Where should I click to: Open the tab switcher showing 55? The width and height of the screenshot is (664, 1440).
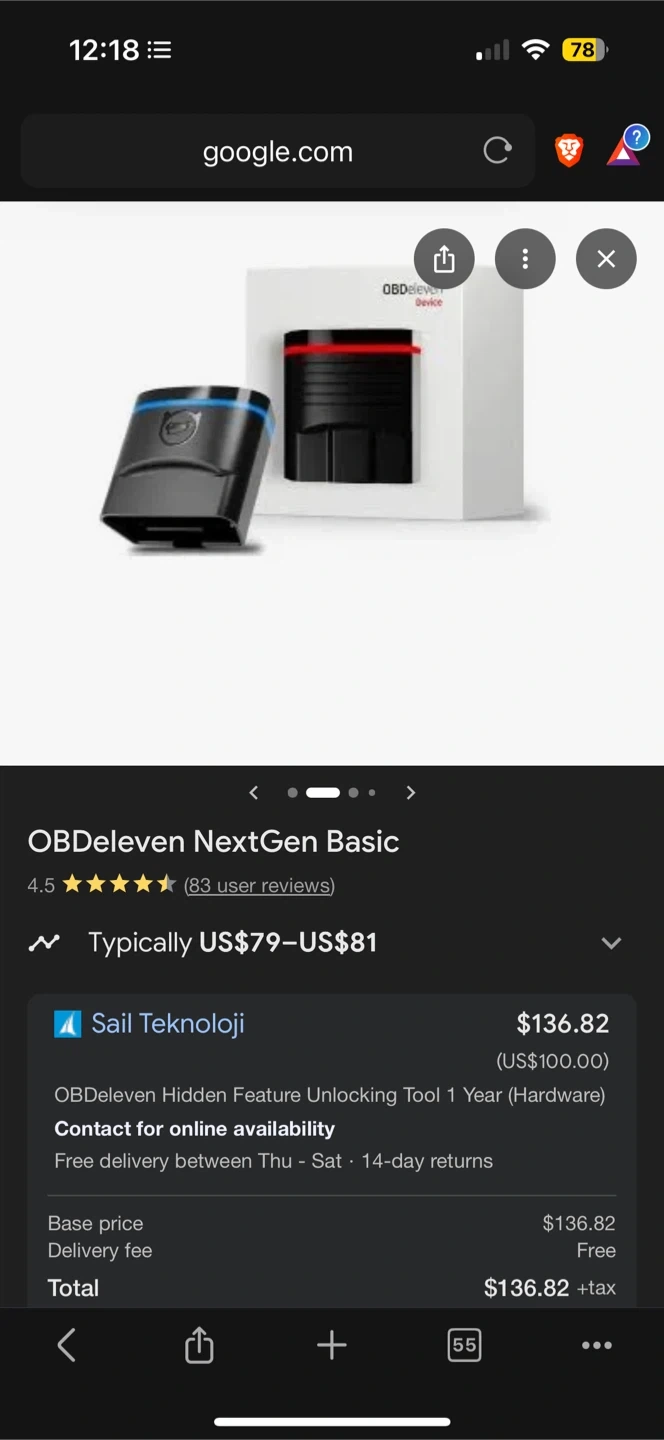tap(464, 1345)
